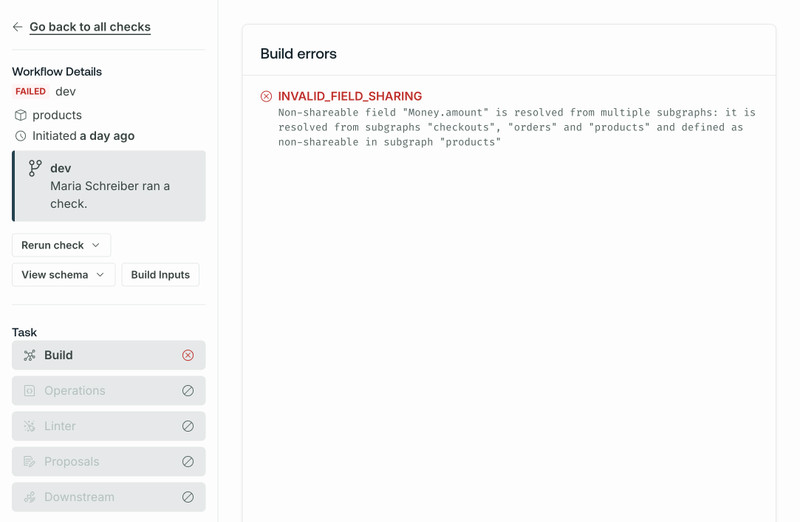Click the chevron next to View schema
Screen dimensions: 800x522
click(100, 275)
